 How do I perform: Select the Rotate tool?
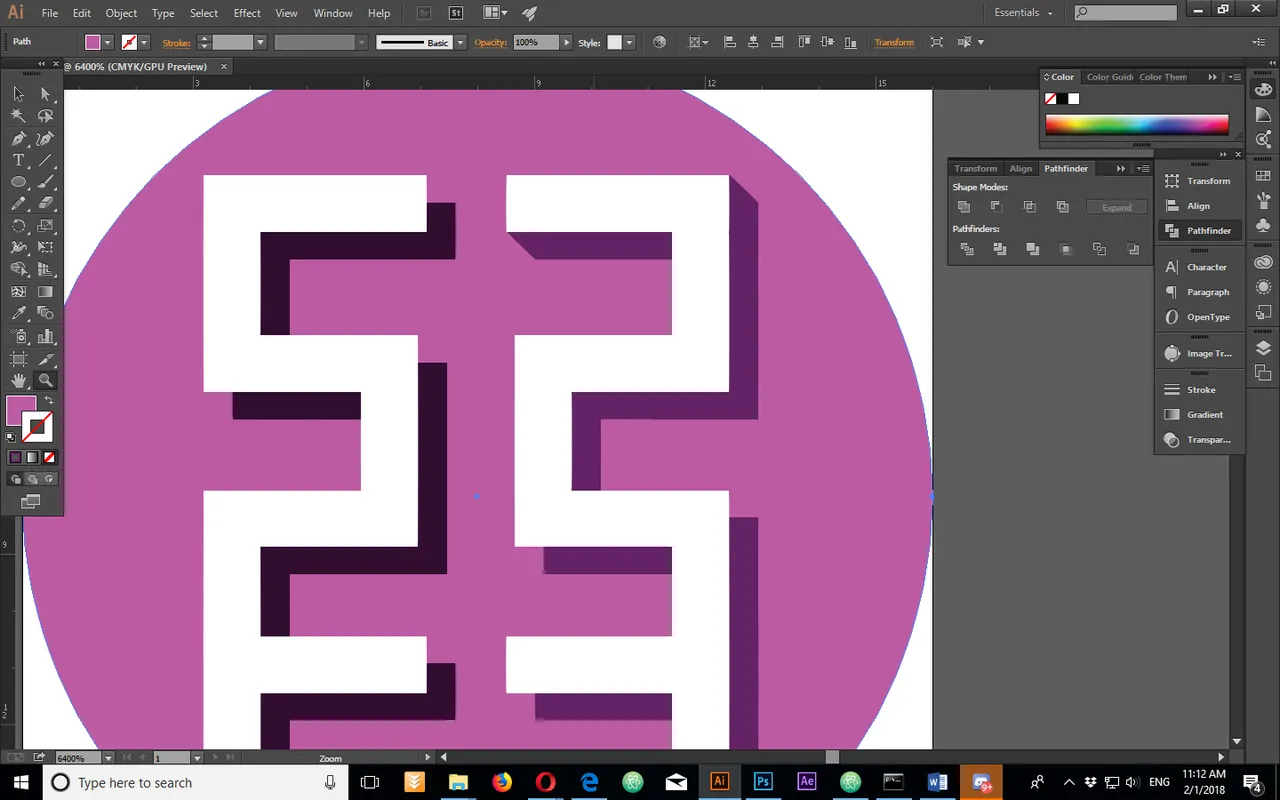pyautogui.click(x=18, y=226)
